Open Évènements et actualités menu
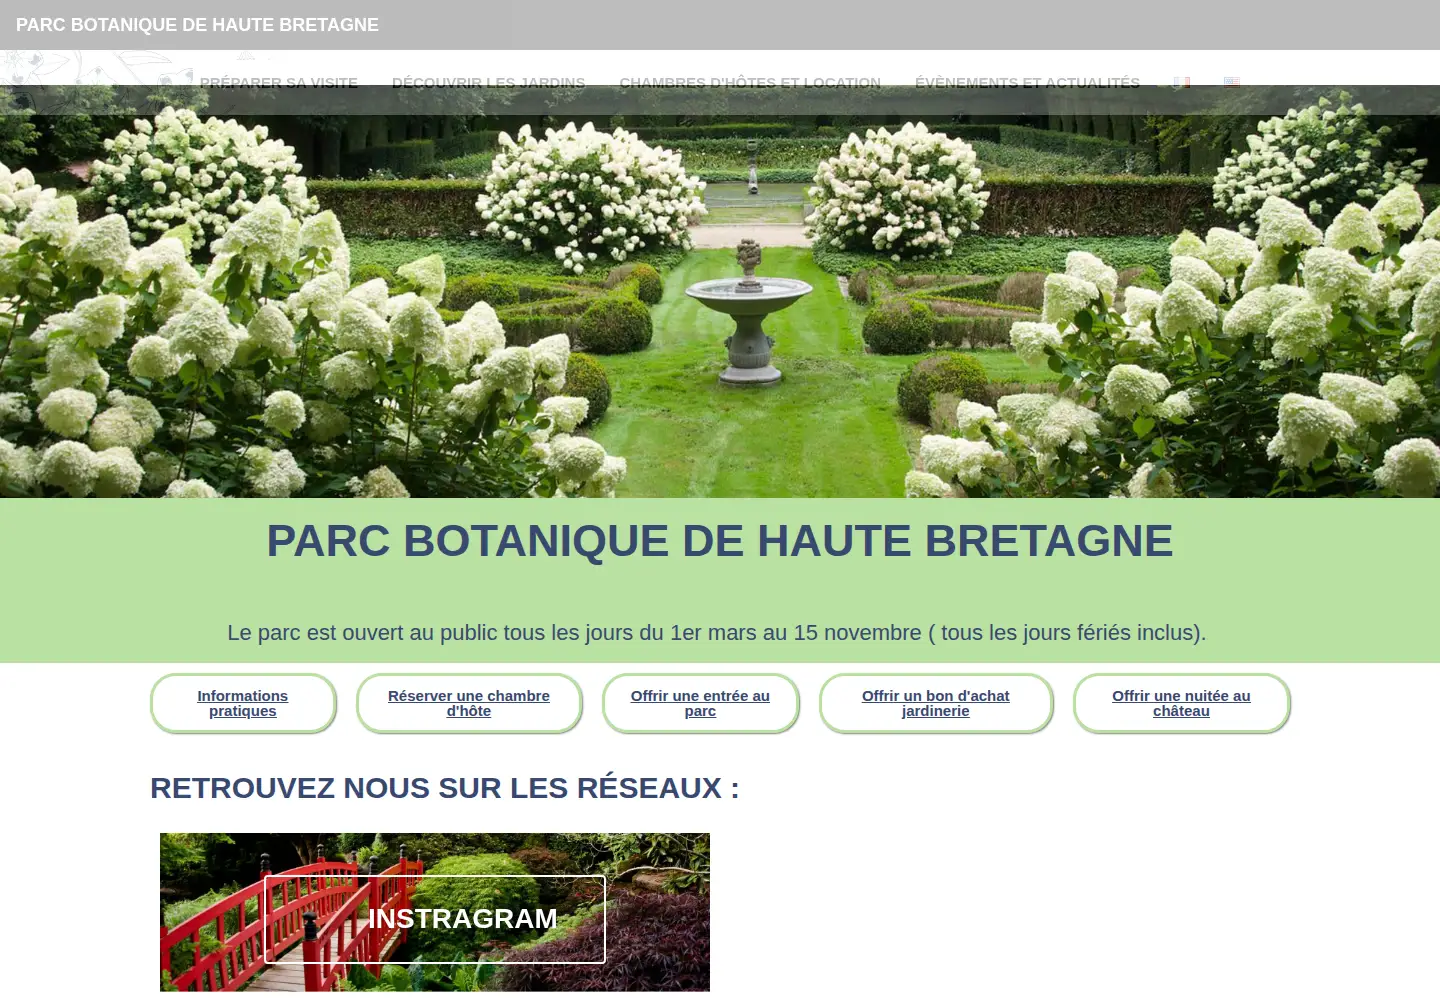 tap(1027, 83)
